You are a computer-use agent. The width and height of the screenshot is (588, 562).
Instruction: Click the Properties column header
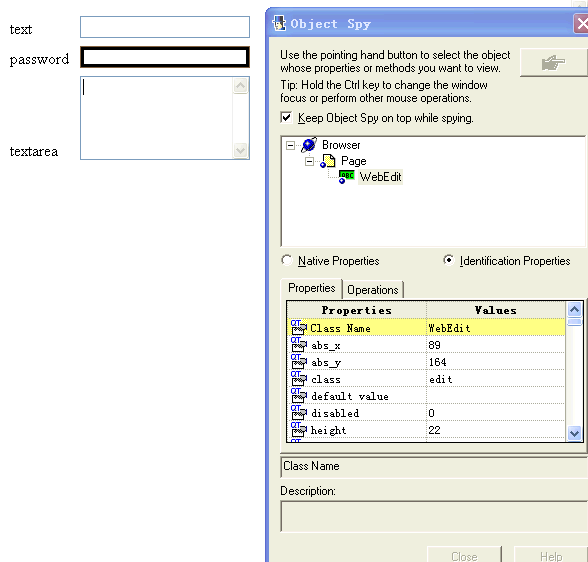coord(357,310)
